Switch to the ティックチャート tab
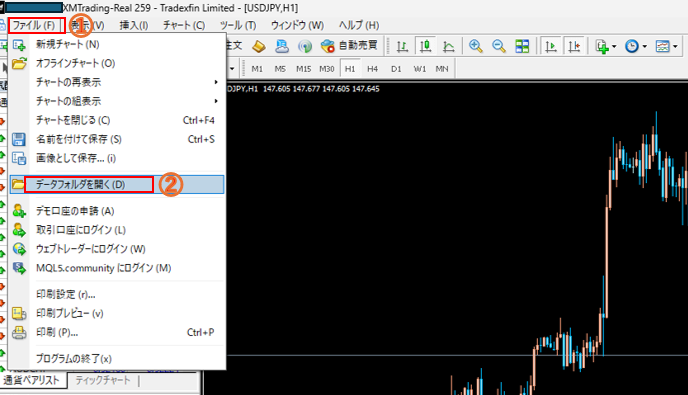Viewport: 688px width, 395px height. (103, 380)
